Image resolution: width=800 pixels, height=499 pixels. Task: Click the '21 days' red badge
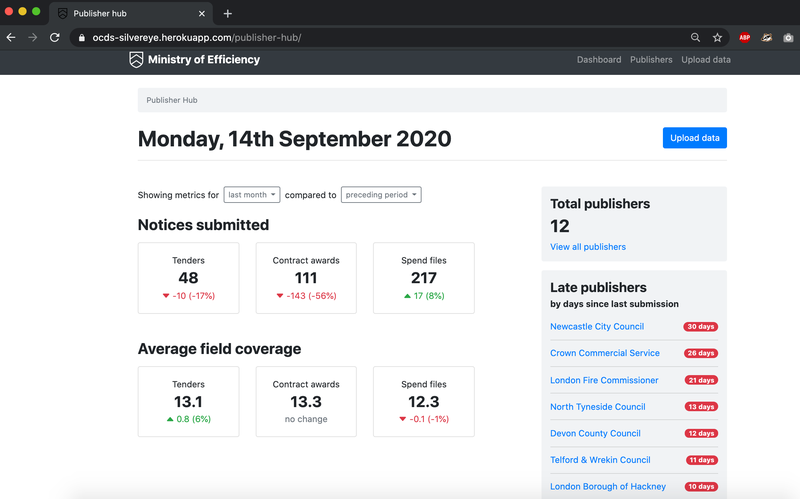(x=701, y=380)
